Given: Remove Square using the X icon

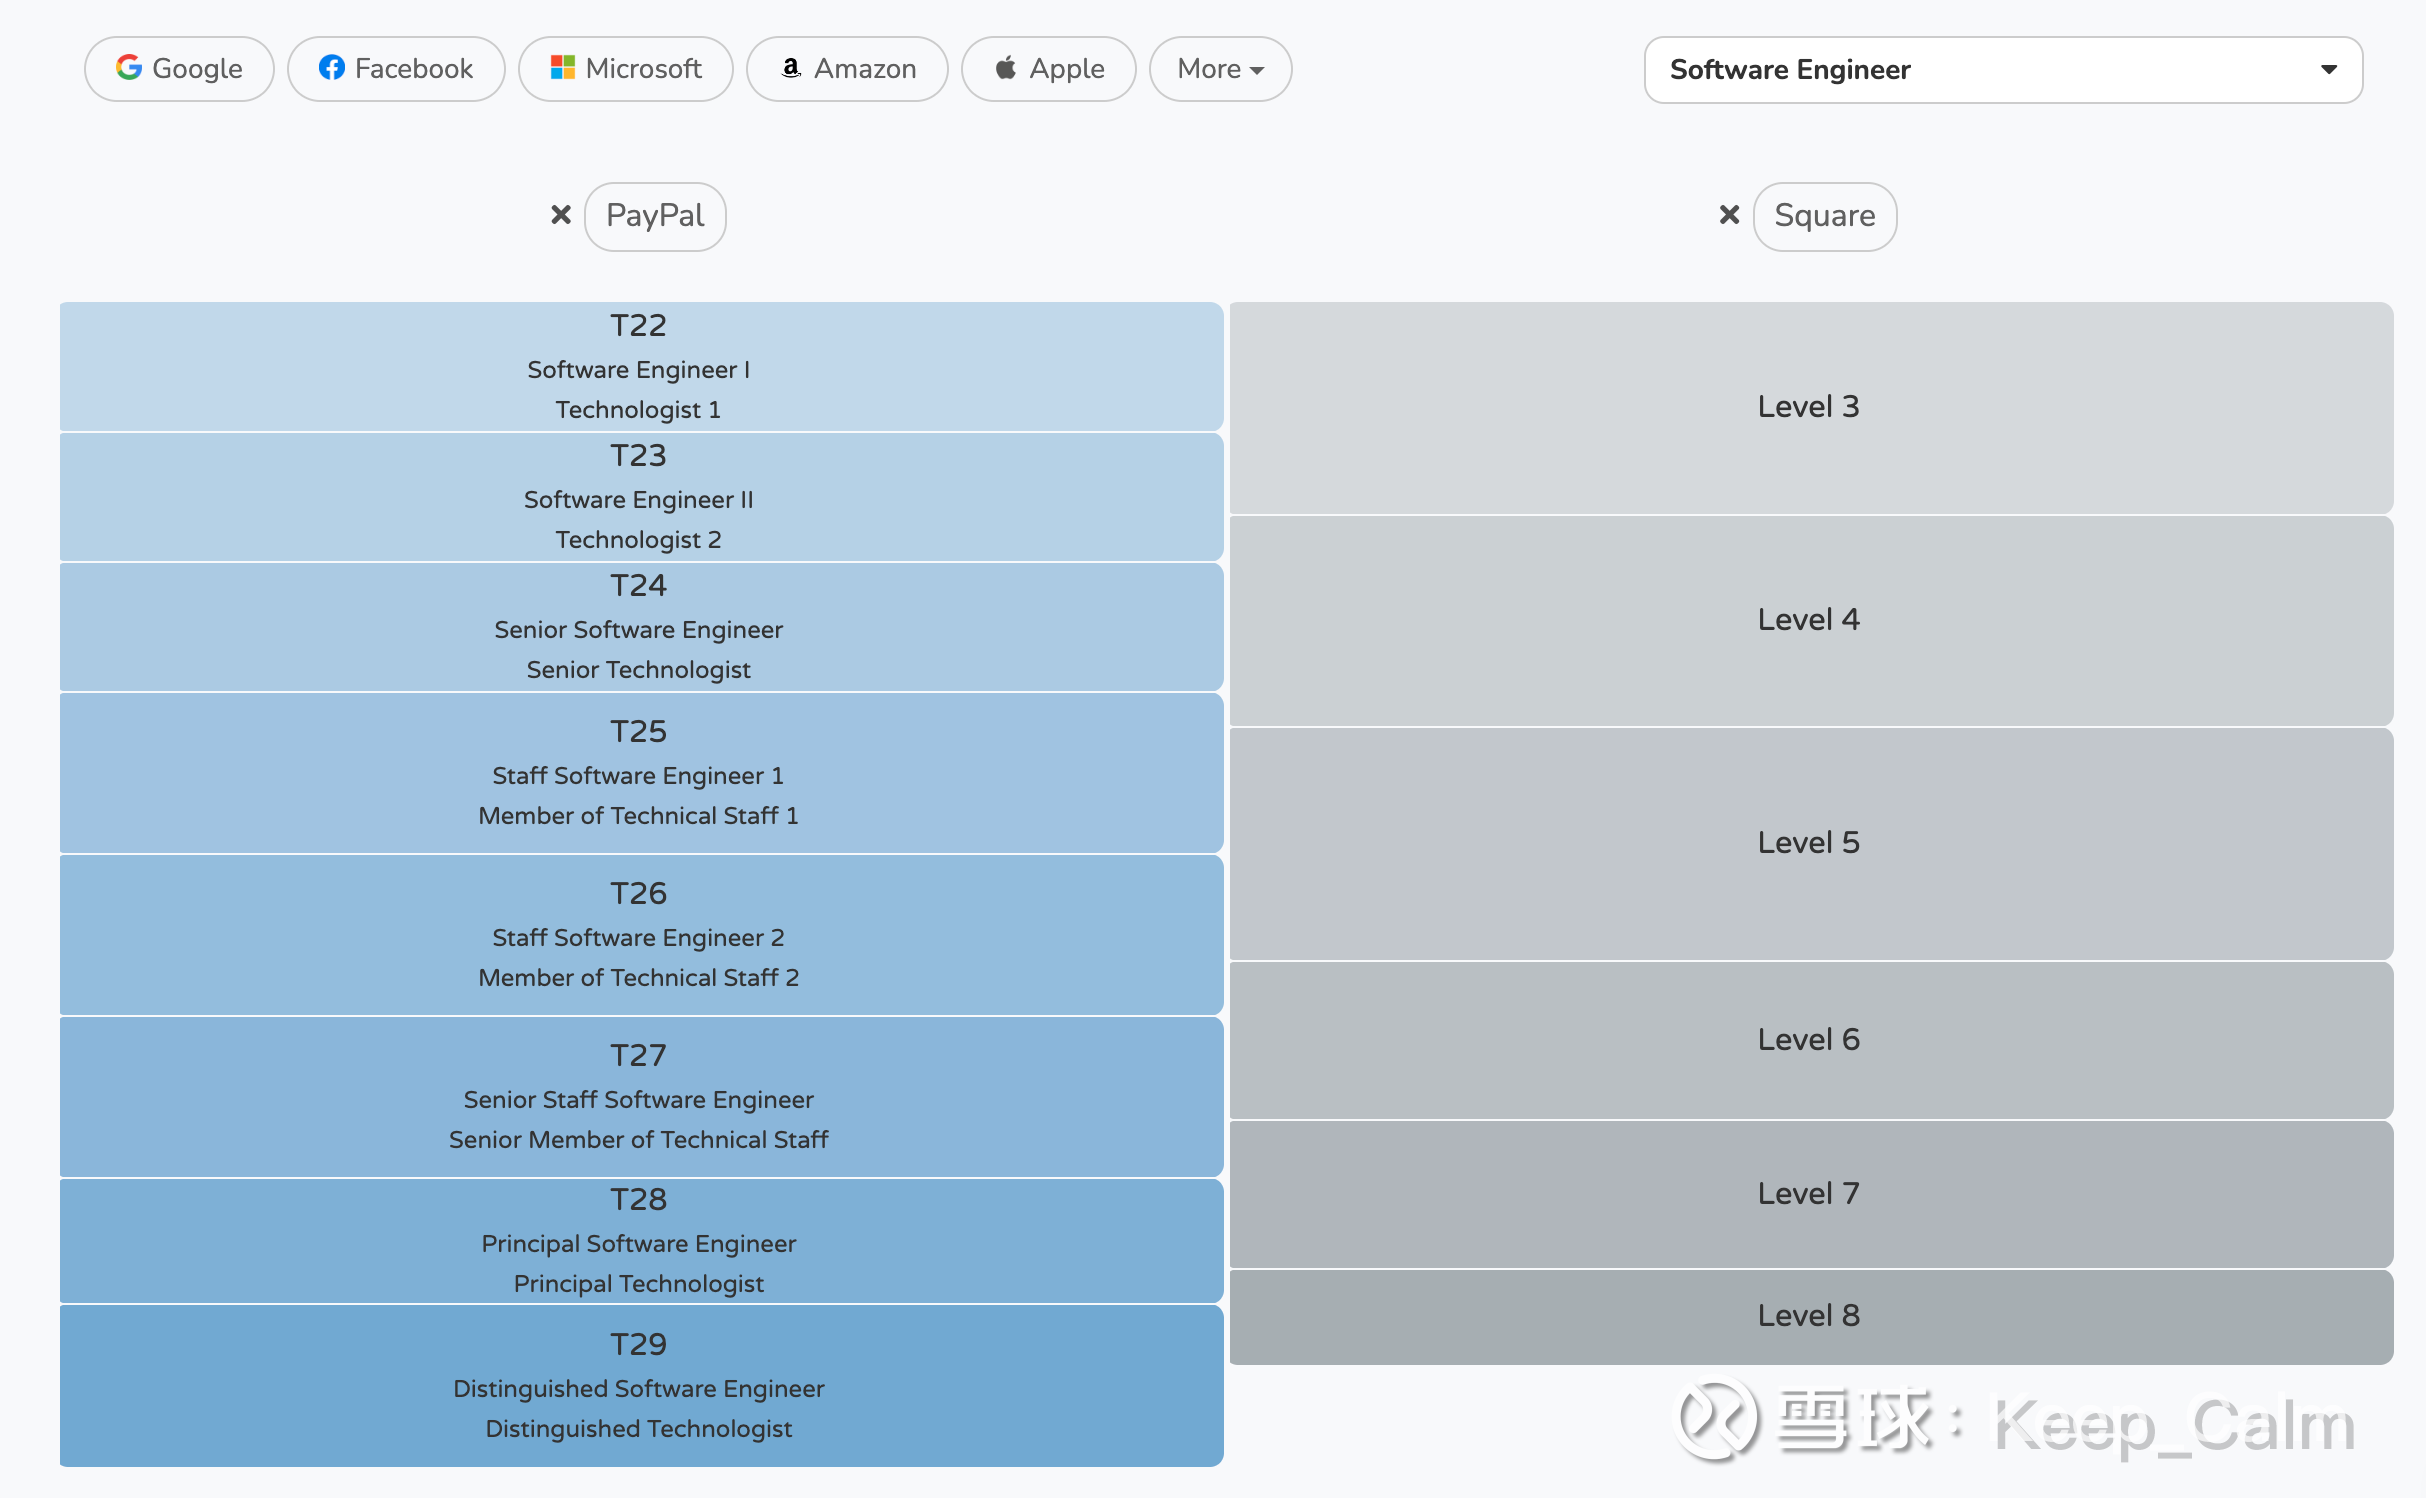Looking at the screenshot, I should pyautogui.click(x=1729, y=215).
